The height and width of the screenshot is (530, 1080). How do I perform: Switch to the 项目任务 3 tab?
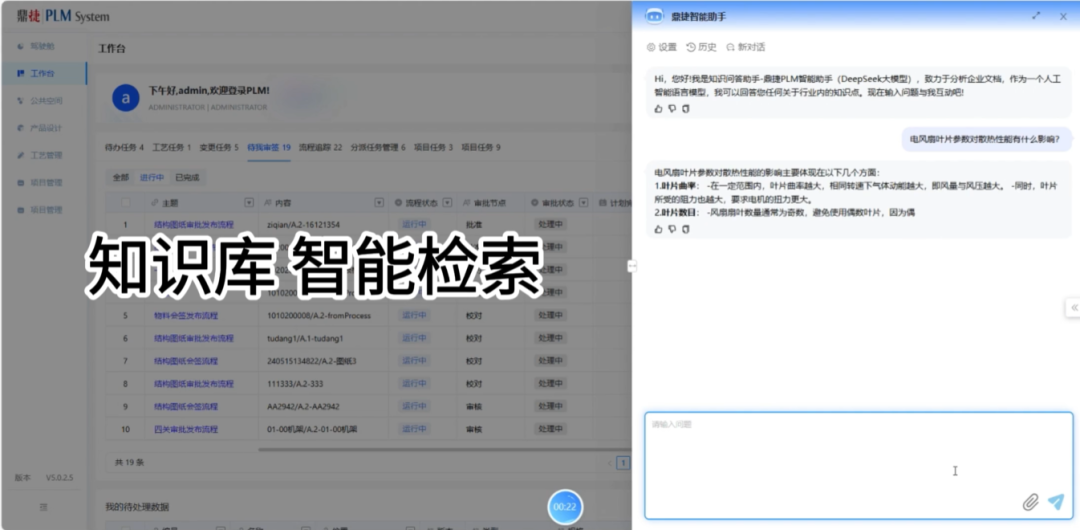[x=433, y=147]
